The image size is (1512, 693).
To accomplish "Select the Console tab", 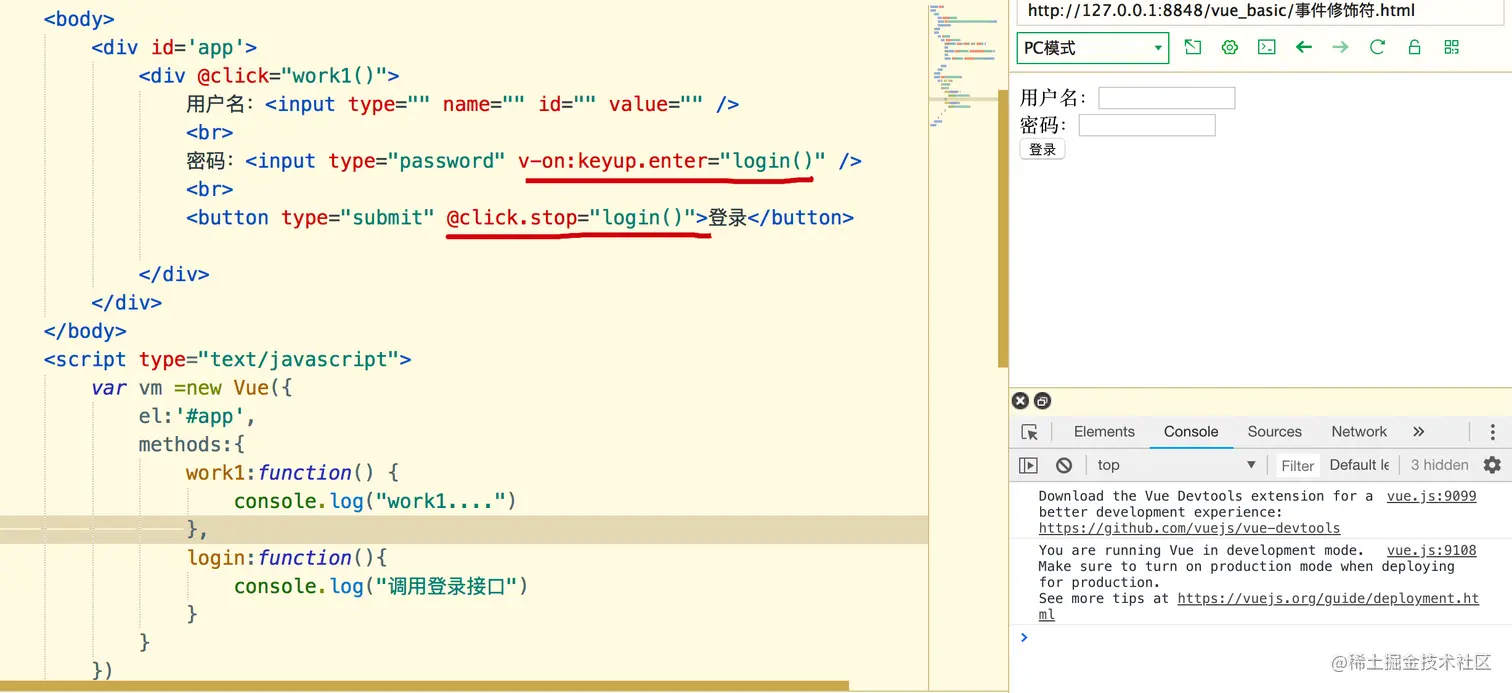I will click(1191, 432).
